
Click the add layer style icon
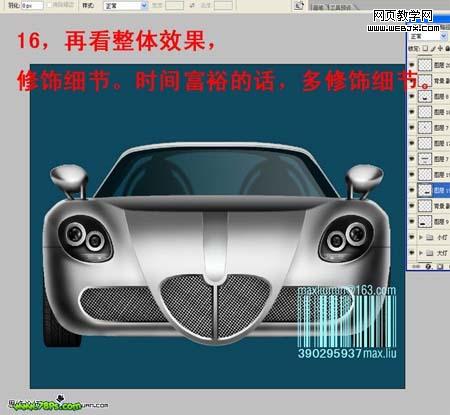coord(429,267)
